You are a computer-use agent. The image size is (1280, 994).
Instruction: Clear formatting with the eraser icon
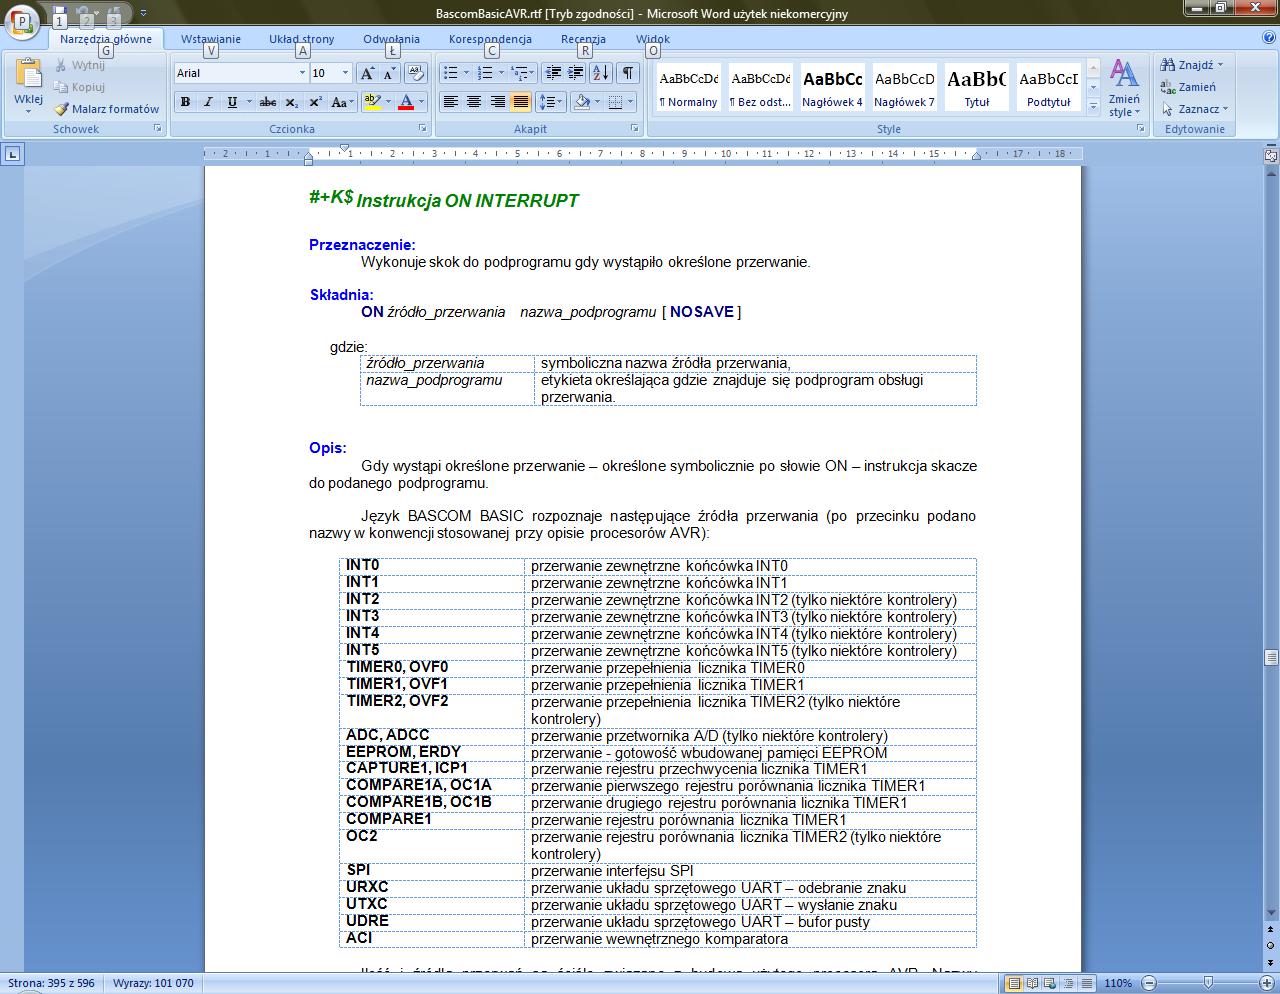(417, 73)
